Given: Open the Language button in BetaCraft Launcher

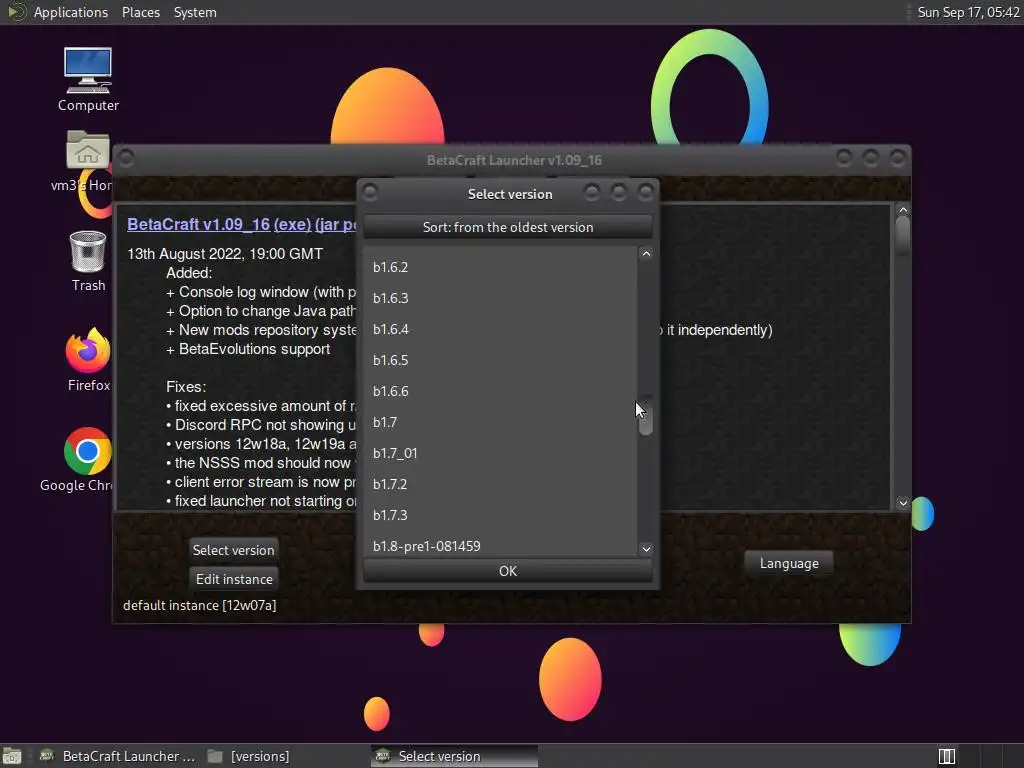Looking at the screenshot, I should pos(789,563).
